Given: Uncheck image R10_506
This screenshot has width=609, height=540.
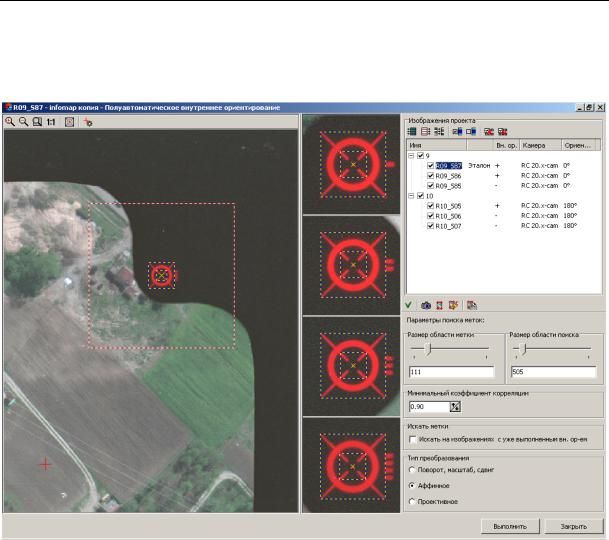Looking at the screenshot, I should tap(430, 216).
